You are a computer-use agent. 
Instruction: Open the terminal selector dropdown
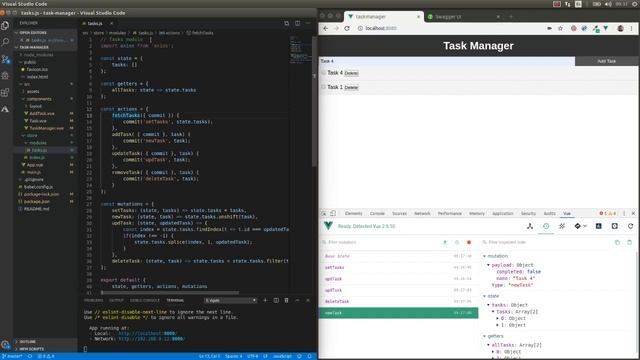[231, 300]
